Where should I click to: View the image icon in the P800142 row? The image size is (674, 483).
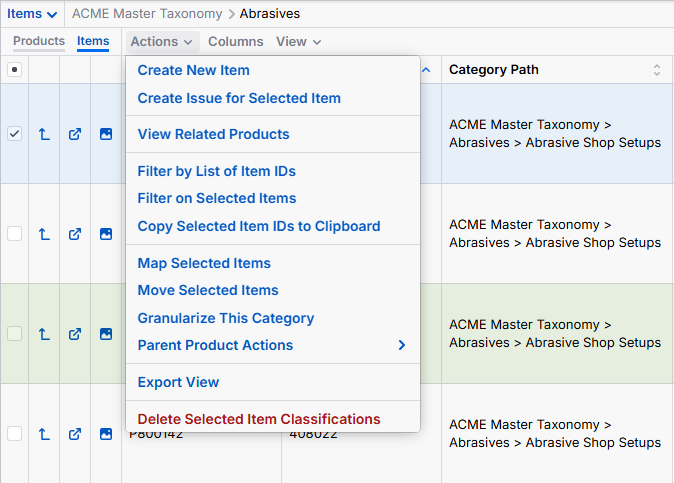pyautogui.click(x=106, y=434)
